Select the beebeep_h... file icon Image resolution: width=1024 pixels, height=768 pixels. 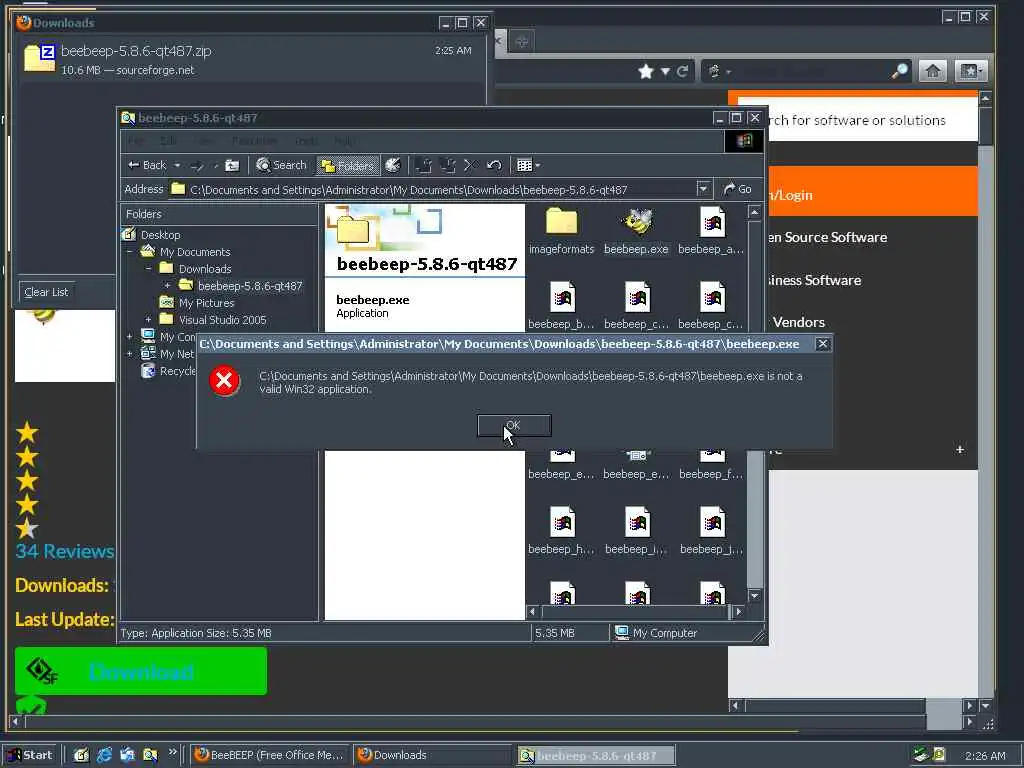coord(562,522)
